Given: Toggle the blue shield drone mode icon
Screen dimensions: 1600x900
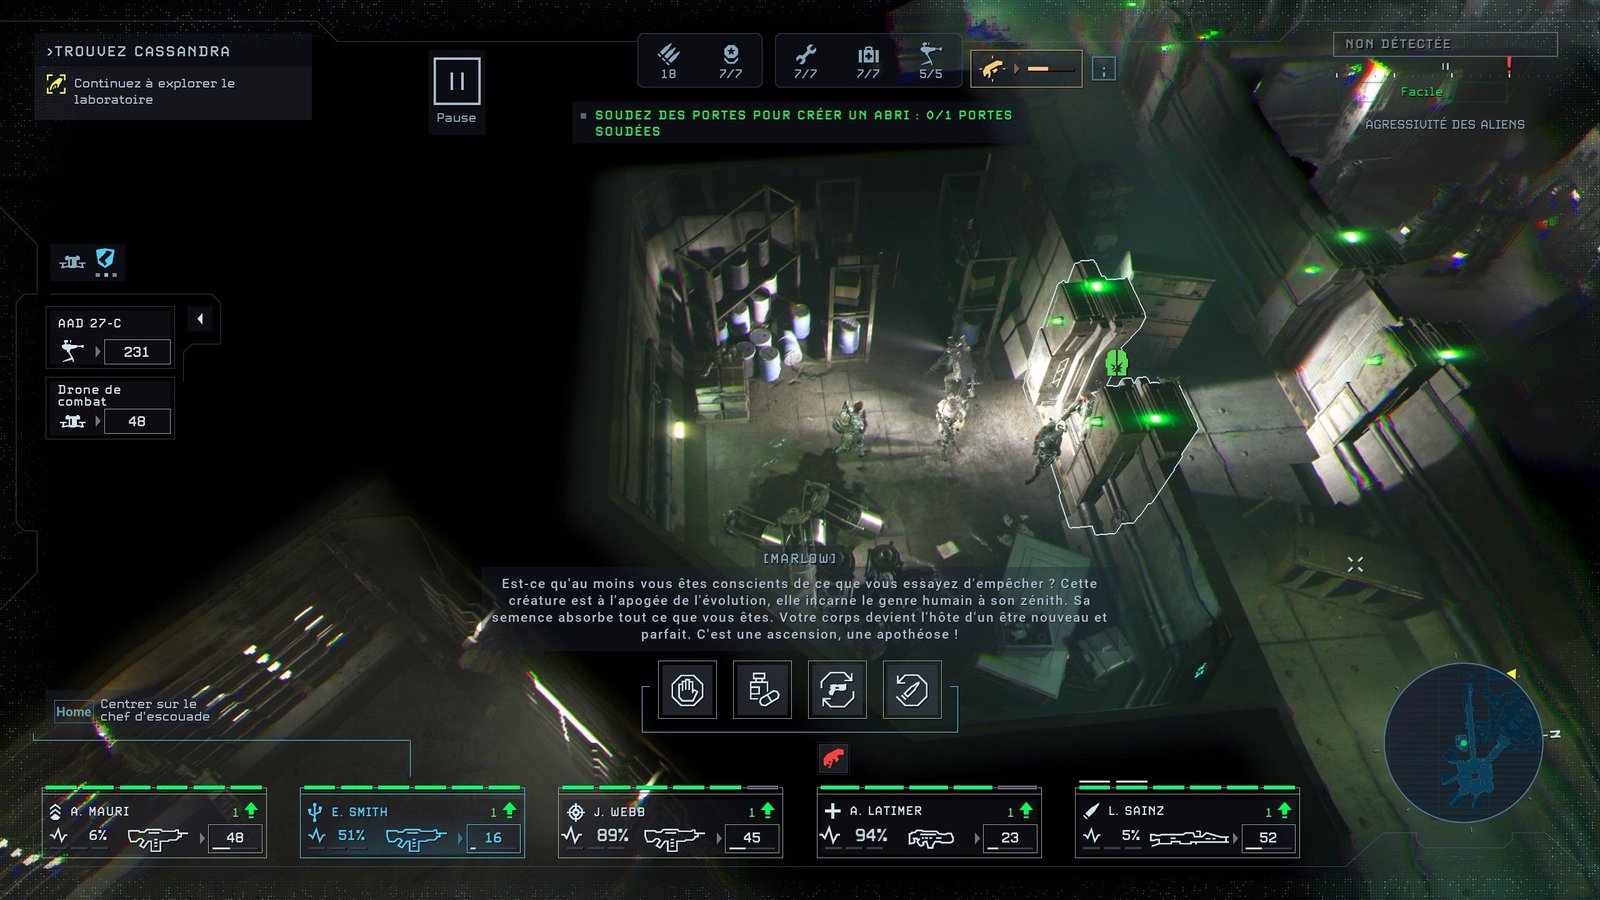Looking at the screenshot, I should click(105, 261).
